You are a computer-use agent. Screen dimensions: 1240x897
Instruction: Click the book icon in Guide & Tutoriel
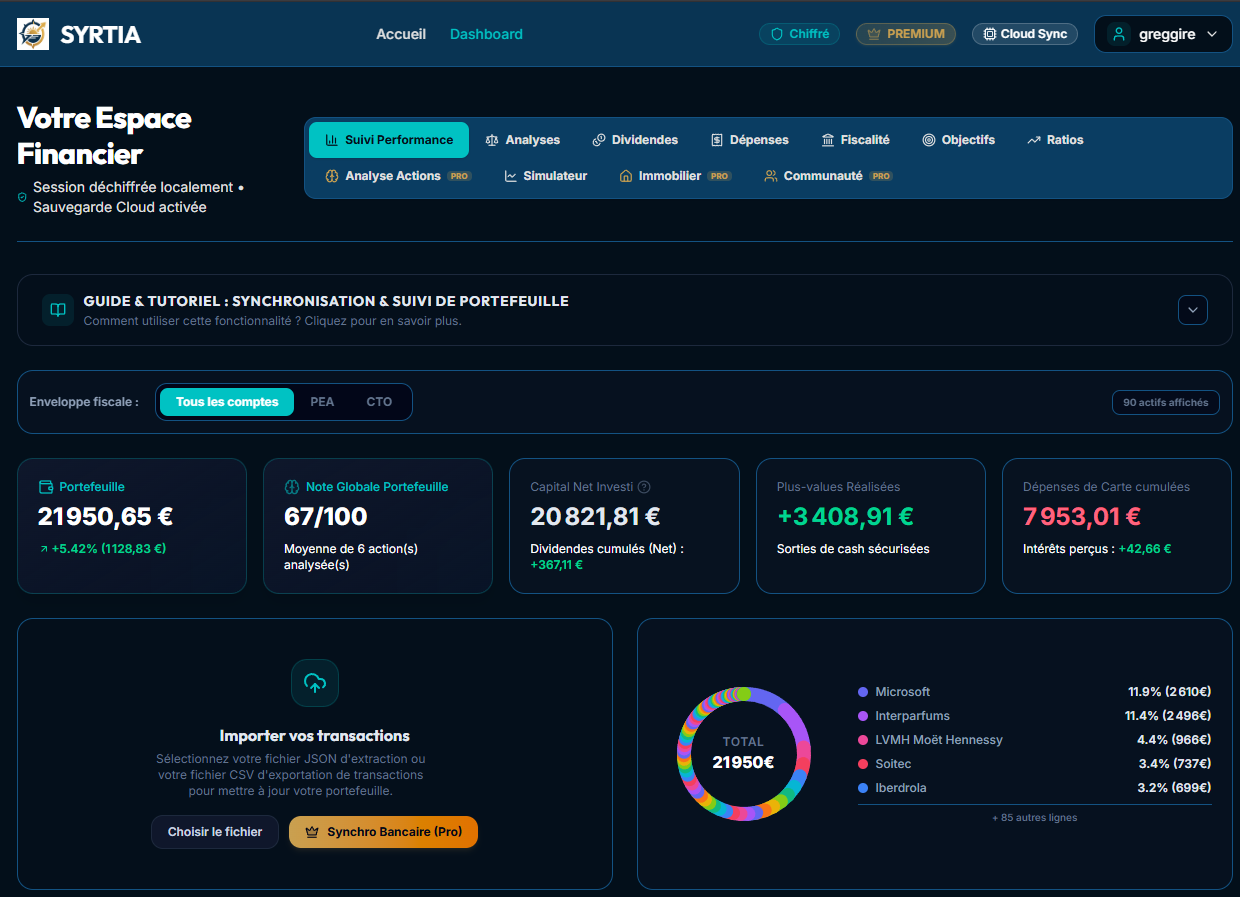(x=58, y=310)
